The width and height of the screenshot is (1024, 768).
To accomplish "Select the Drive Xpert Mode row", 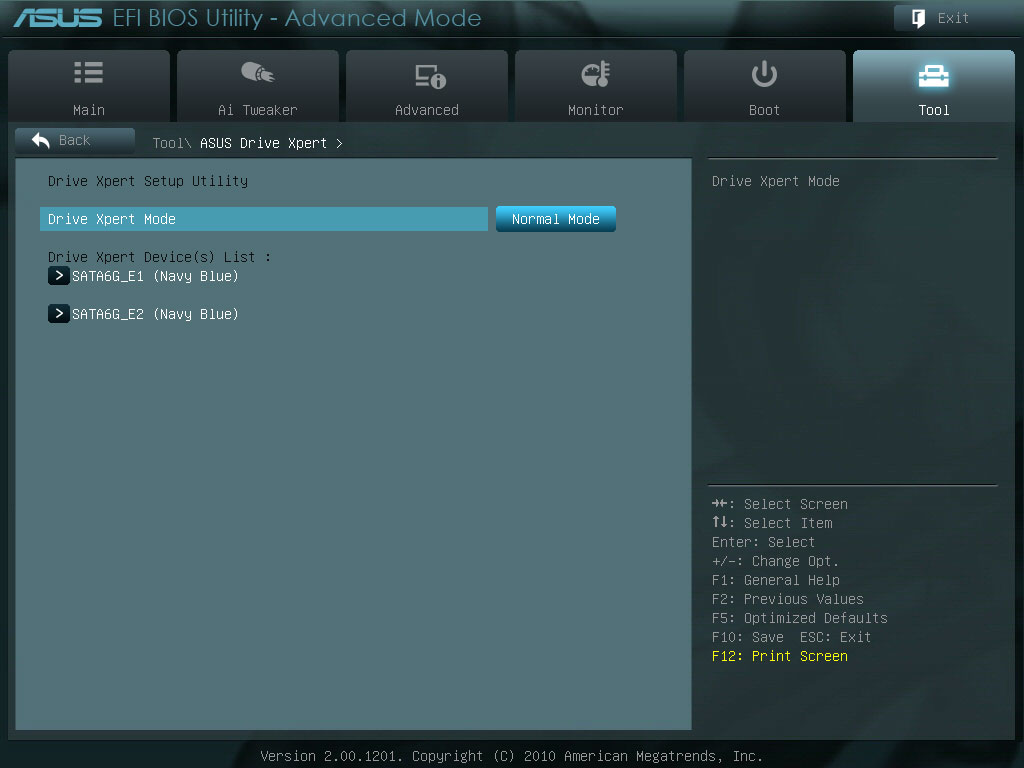I will (264, 219).
